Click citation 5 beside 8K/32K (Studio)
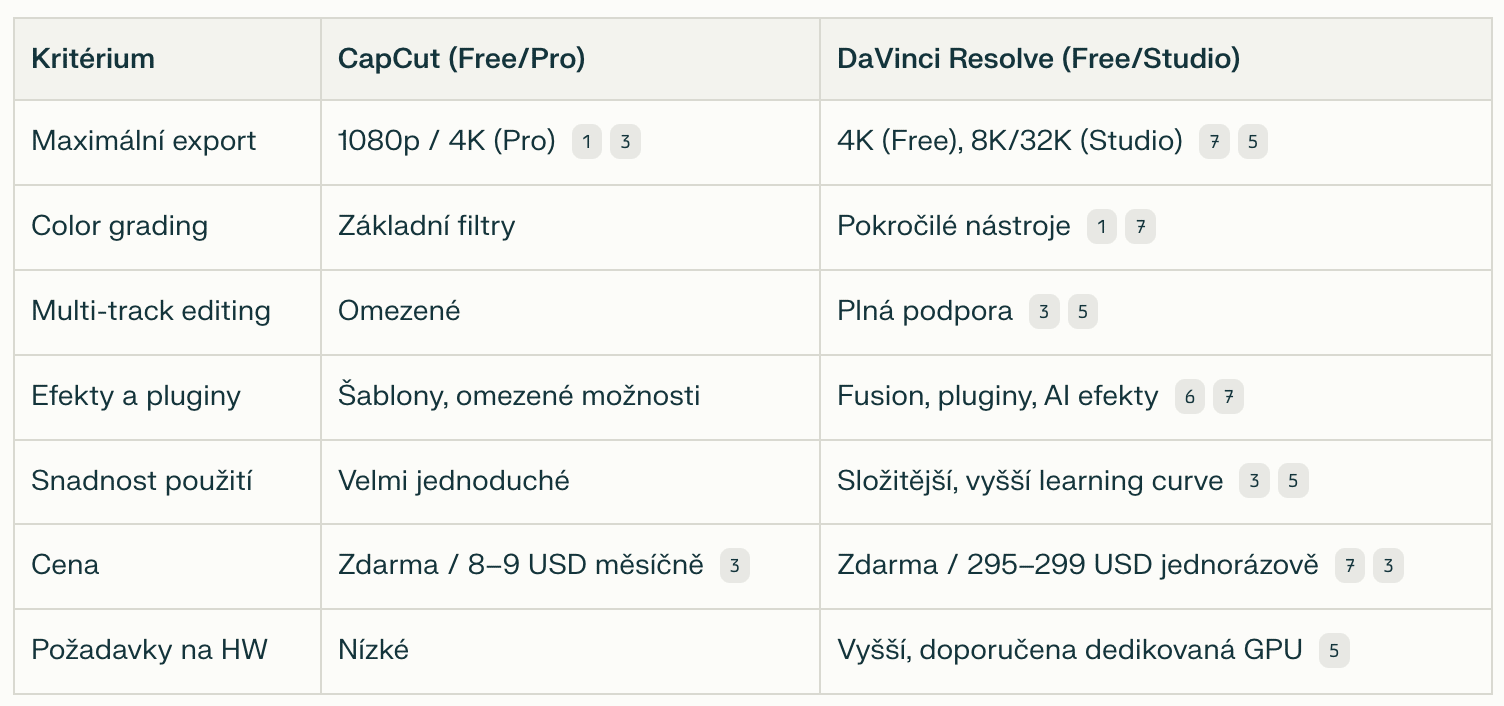 [x=1253, y=142]
